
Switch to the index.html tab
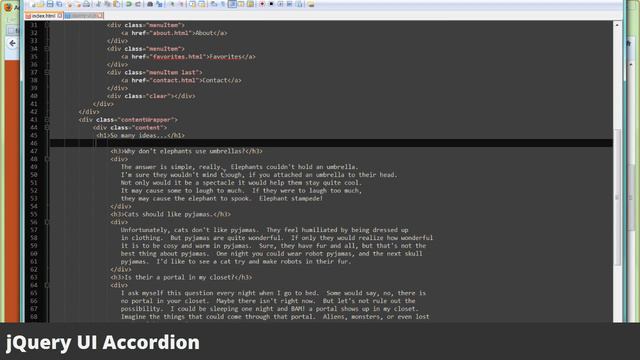[44, 16]
